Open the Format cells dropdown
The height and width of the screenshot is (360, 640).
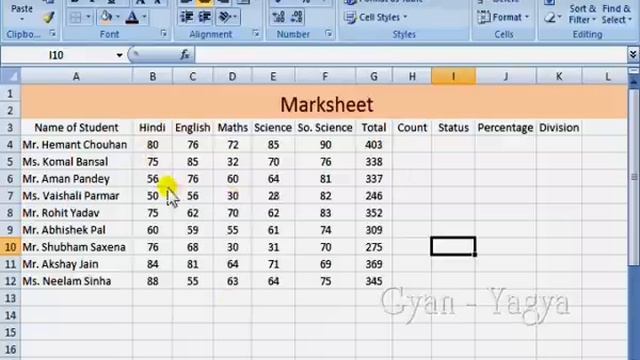point(503,17)
